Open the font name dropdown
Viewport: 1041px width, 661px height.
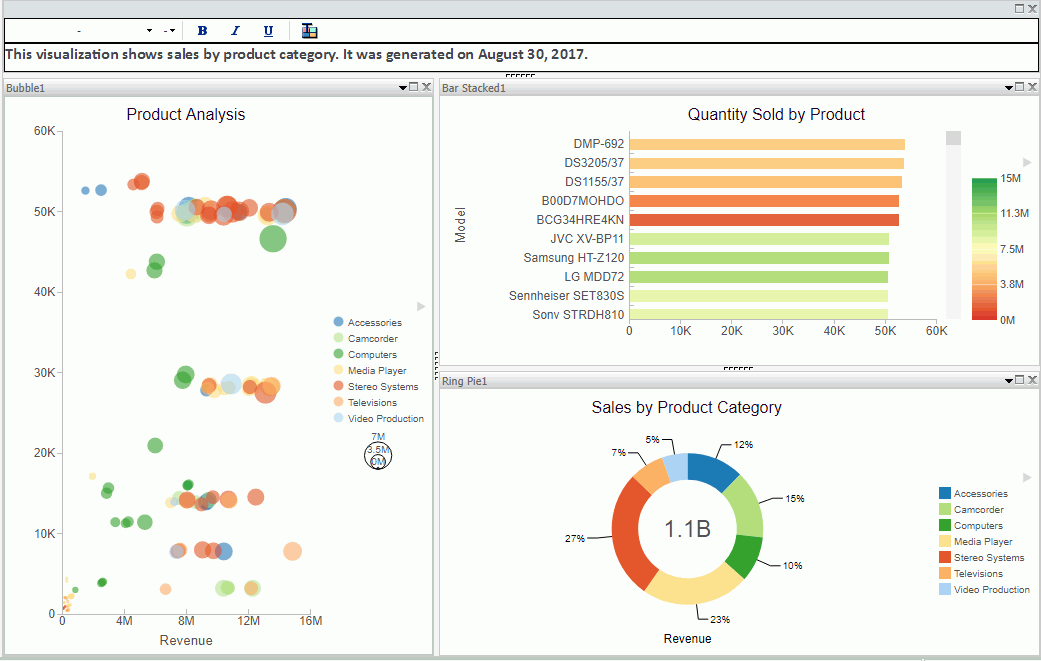point(149,31)
